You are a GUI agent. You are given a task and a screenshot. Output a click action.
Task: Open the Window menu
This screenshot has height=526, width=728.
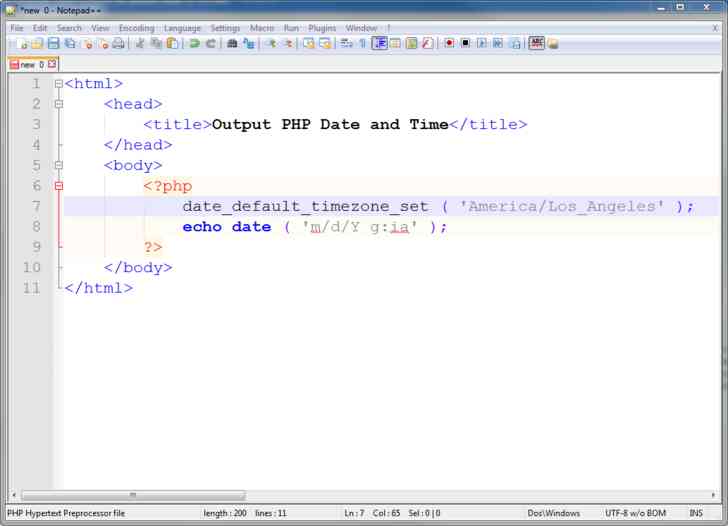(x=361, y=28)
